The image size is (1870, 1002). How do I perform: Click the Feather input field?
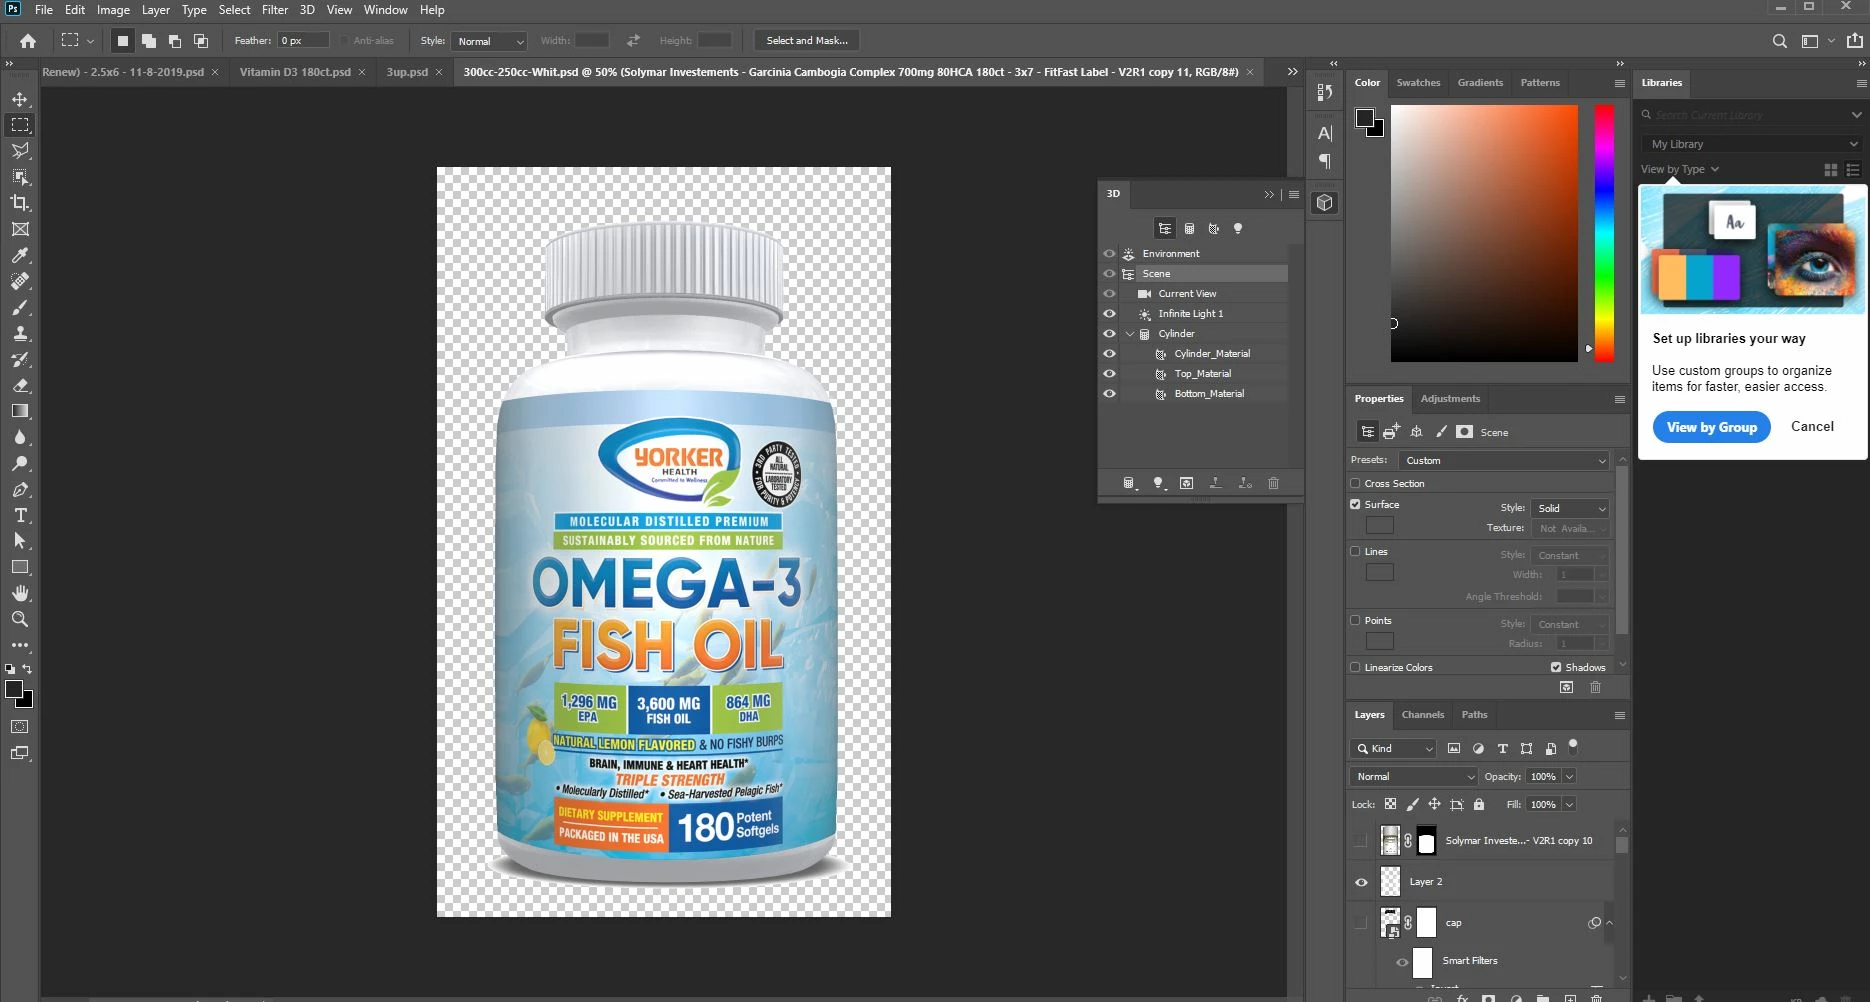coord(303,41)
